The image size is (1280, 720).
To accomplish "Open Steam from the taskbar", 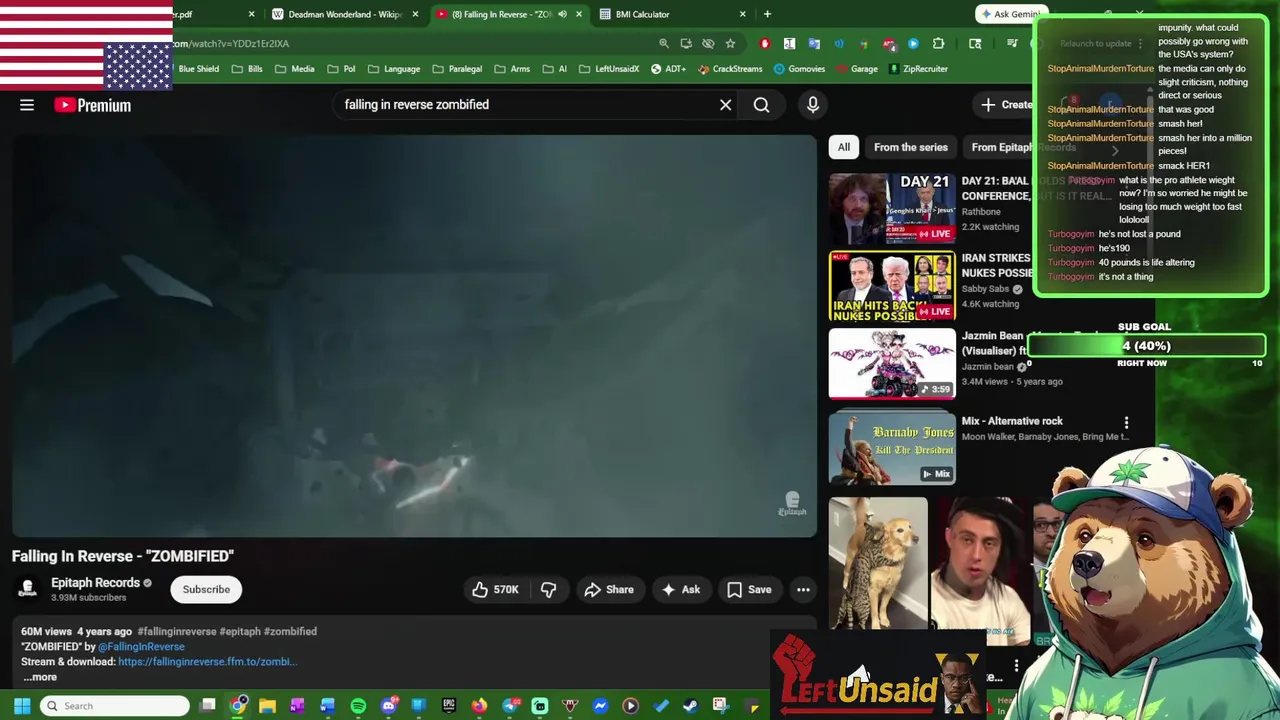I will pyautogui.click(x=691, y=706).
